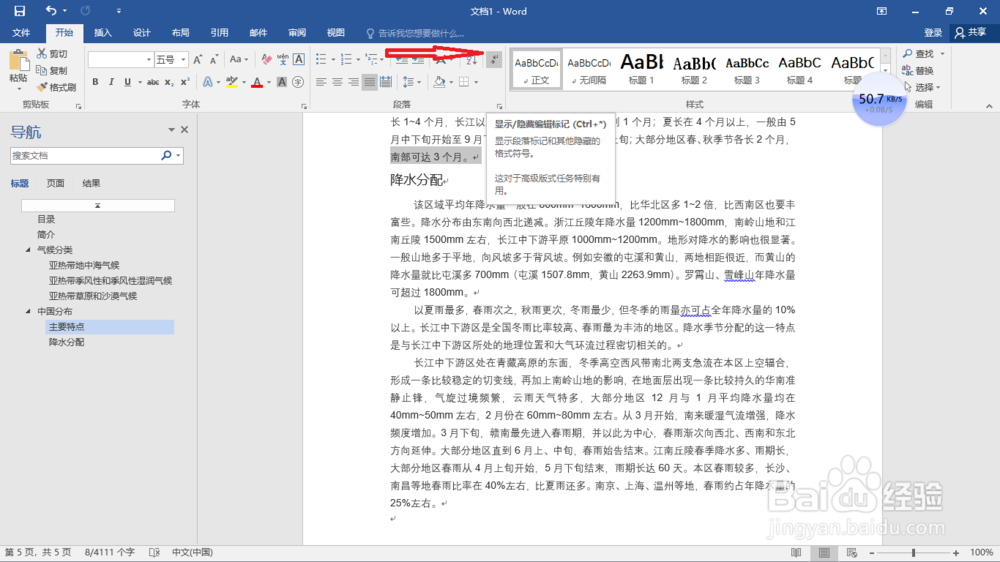
Task: Adjust the zoom slider in the status bar
Action: [913, 552]
